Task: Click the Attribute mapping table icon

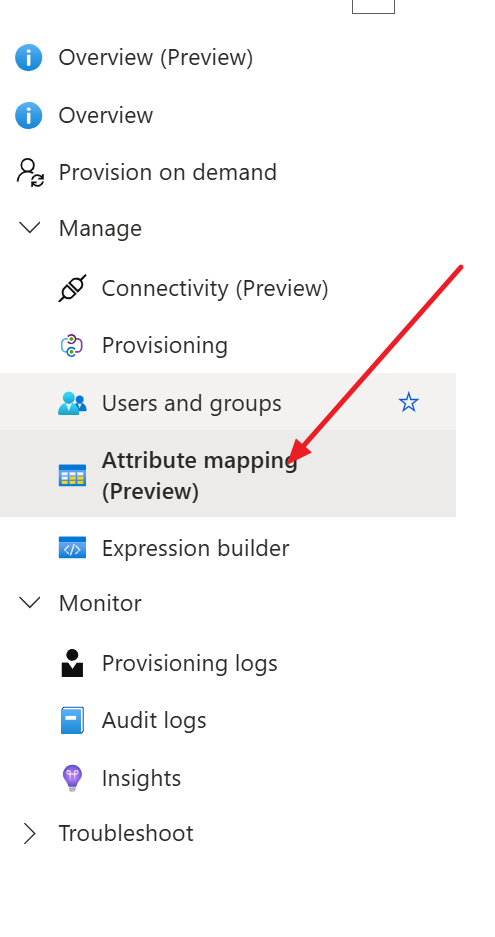Action: point(72,476)
